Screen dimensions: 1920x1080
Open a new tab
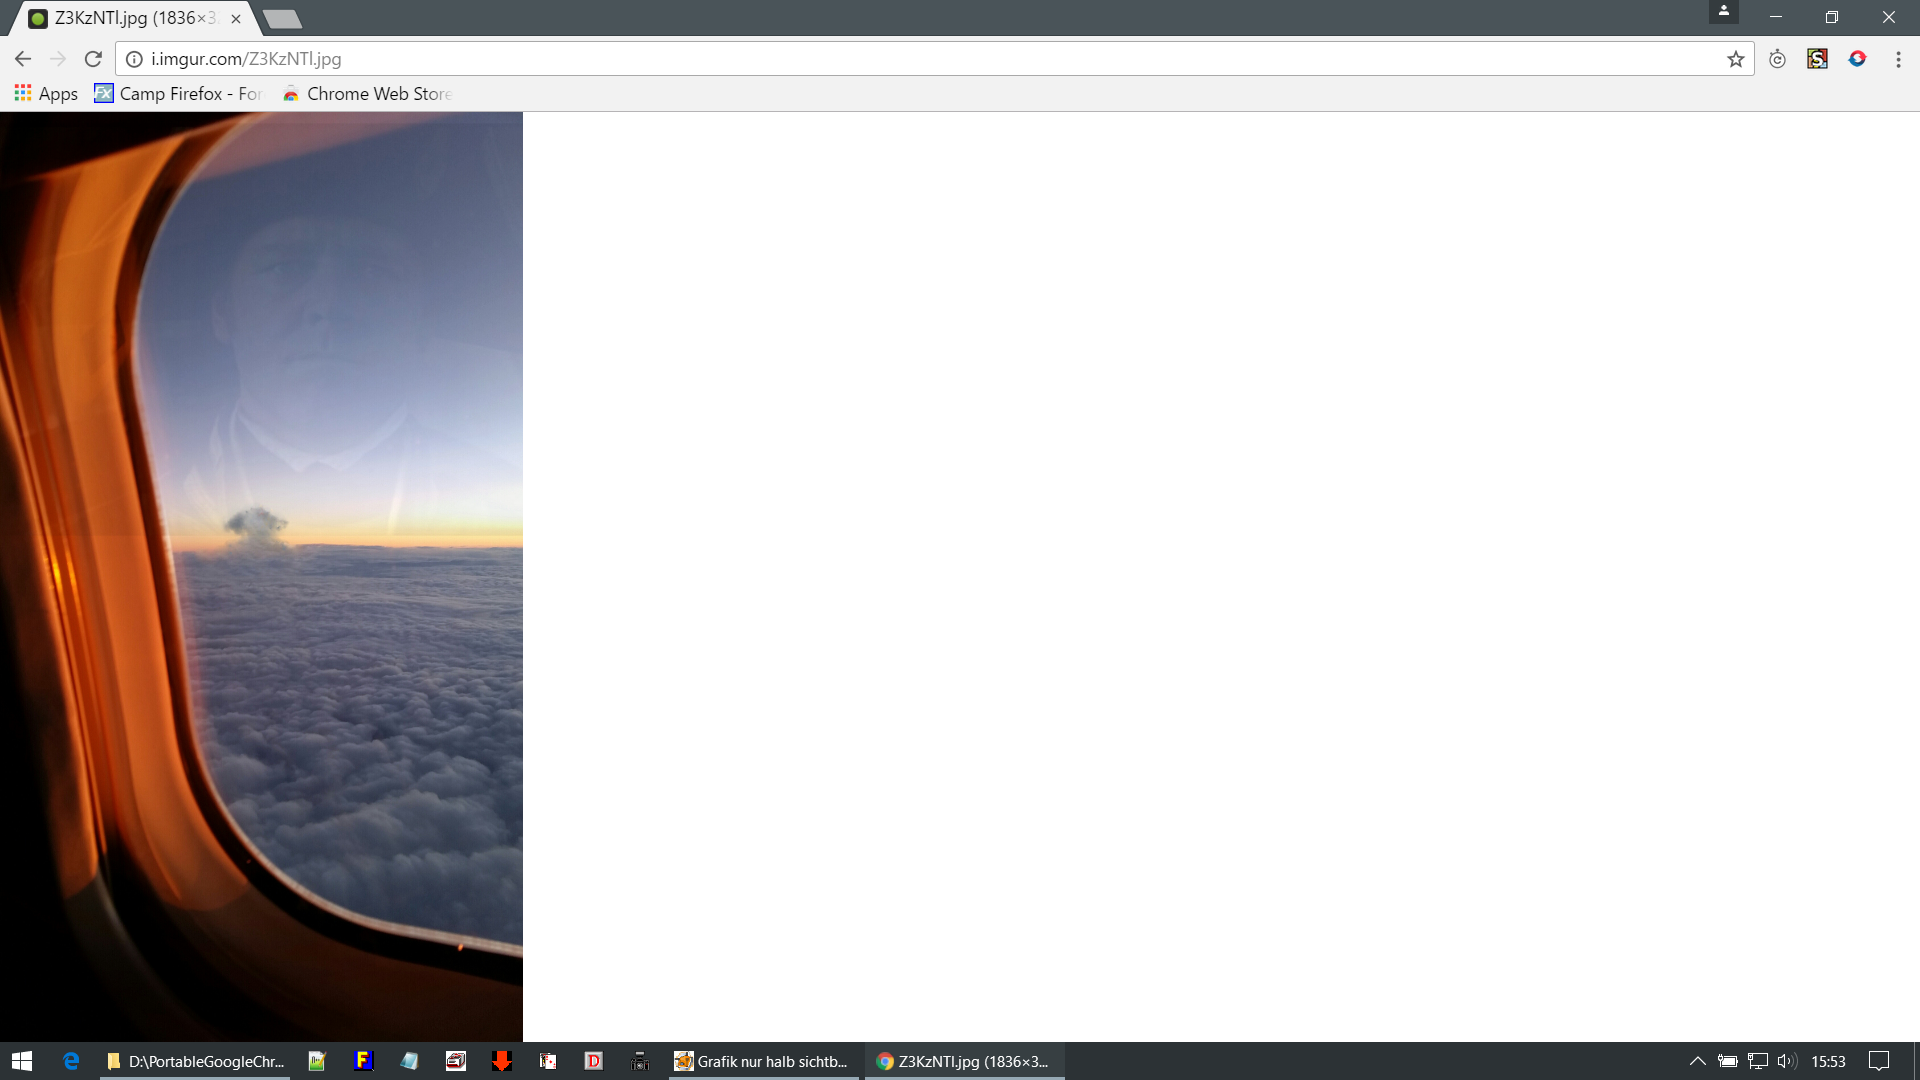[x=283, y=18]
